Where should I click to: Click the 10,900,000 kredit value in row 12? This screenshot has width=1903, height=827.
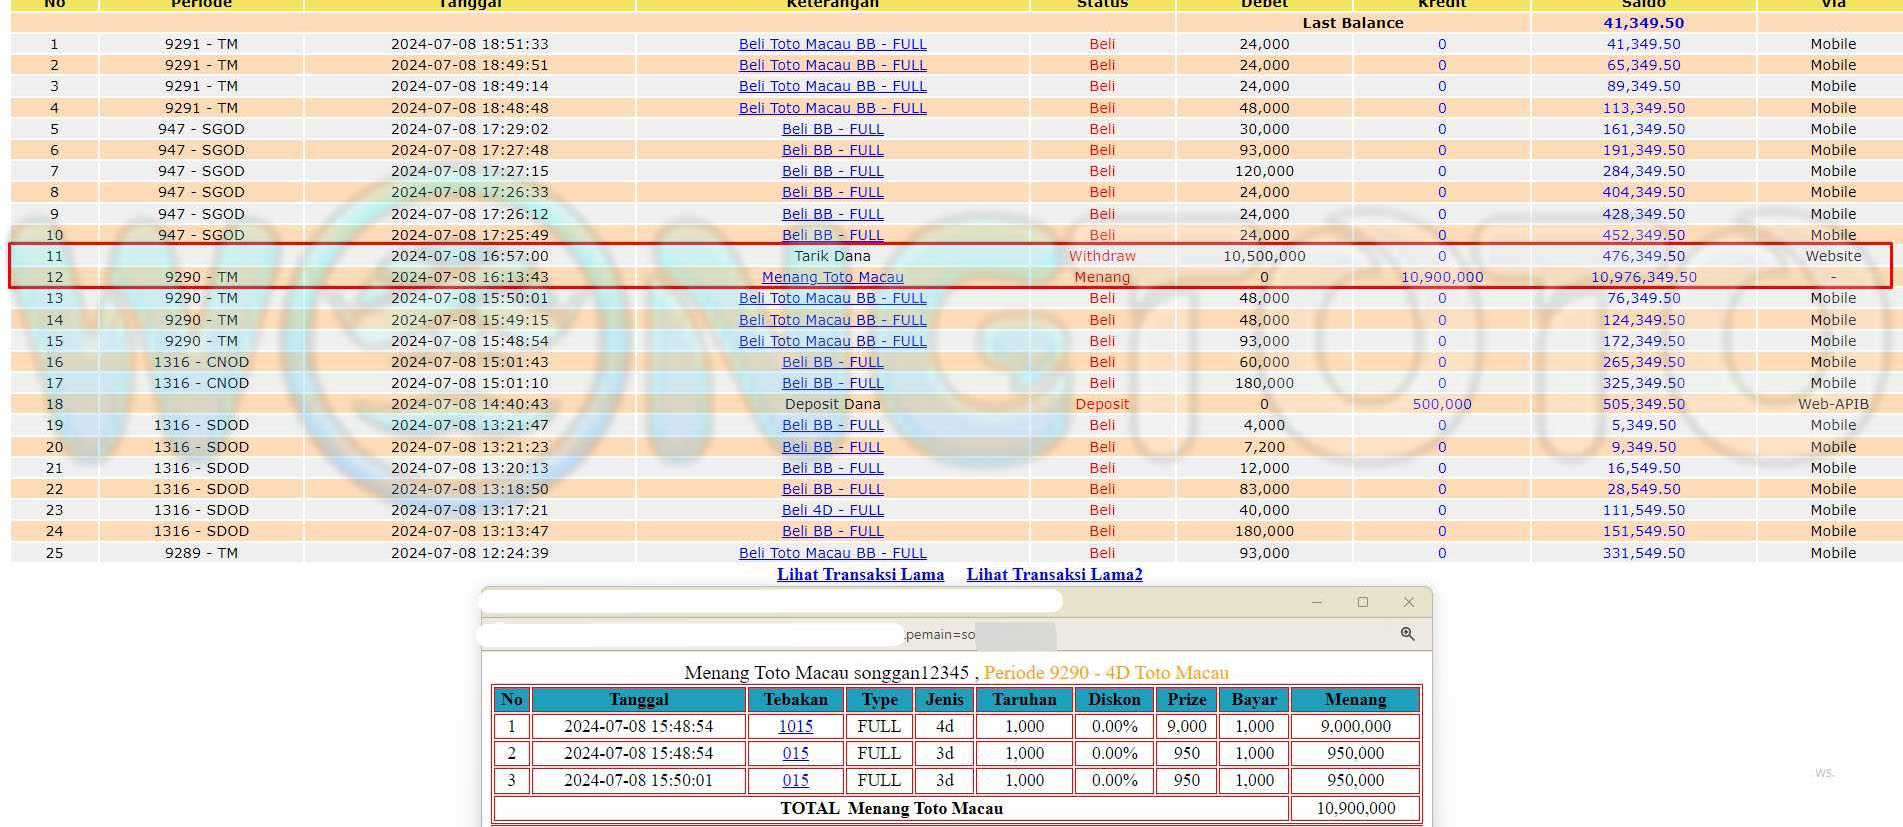(x=1441, y=277)
